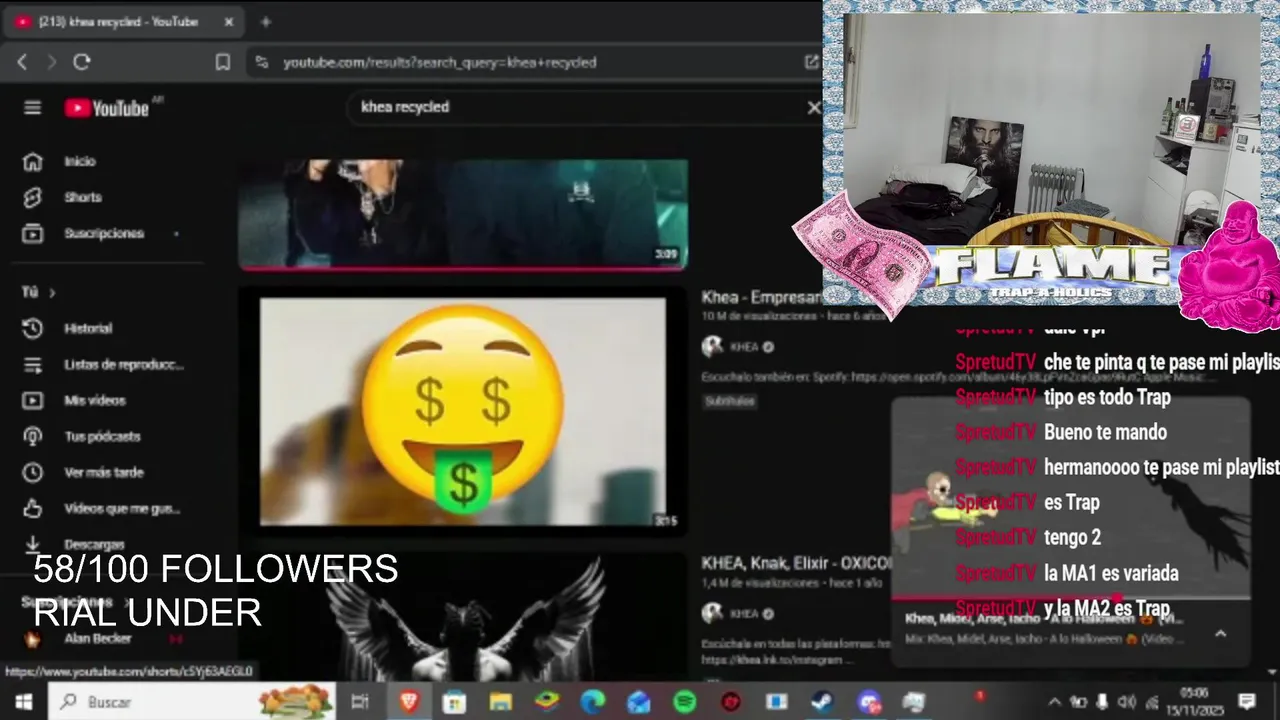The image size is (1280, 720).
Task: Reload the page with the refresh icon
Action: click(x=82, y=62)
